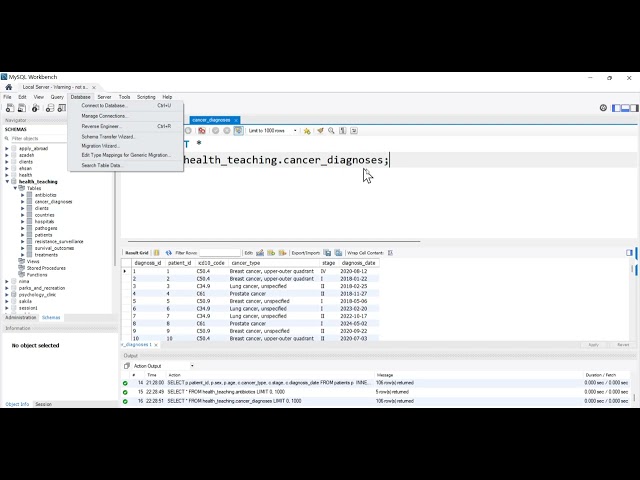Screen dimensions: 640x480
Task: Open find panel with magnifier icon
Action: 331,131
